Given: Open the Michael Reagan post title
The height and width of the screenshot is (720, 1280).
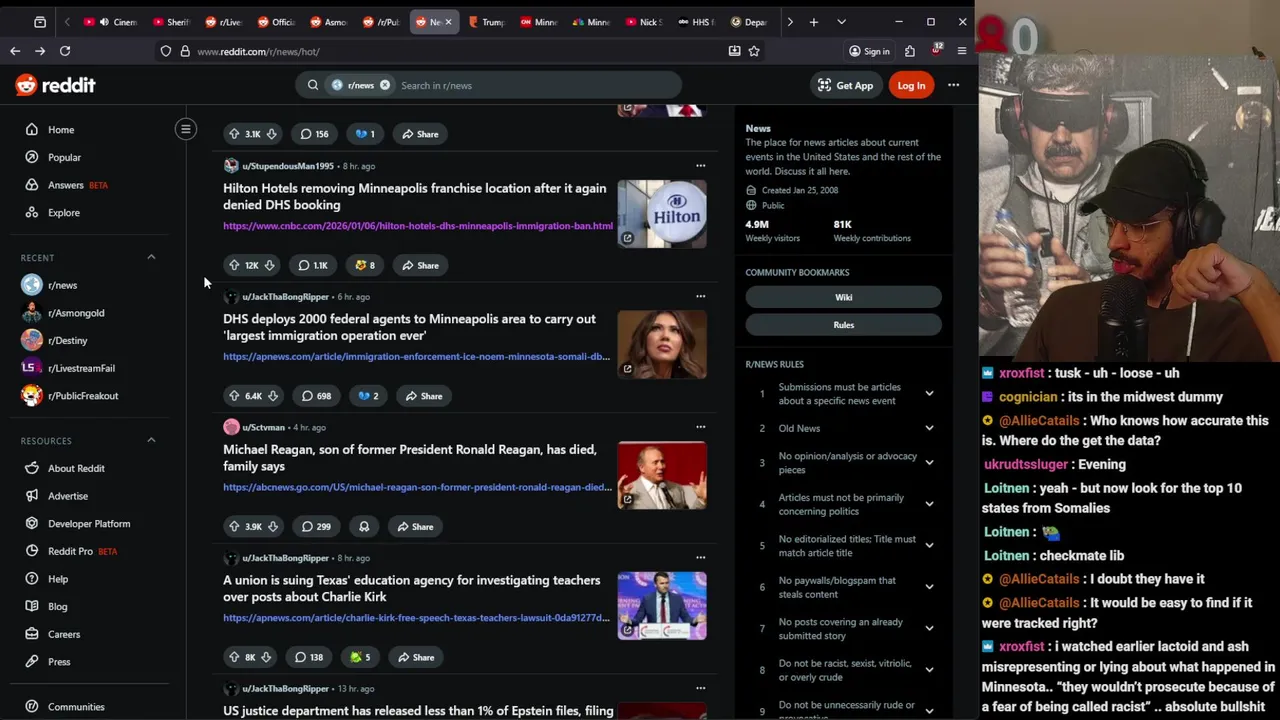Looking at the screenshot, I should pos(410,458).
